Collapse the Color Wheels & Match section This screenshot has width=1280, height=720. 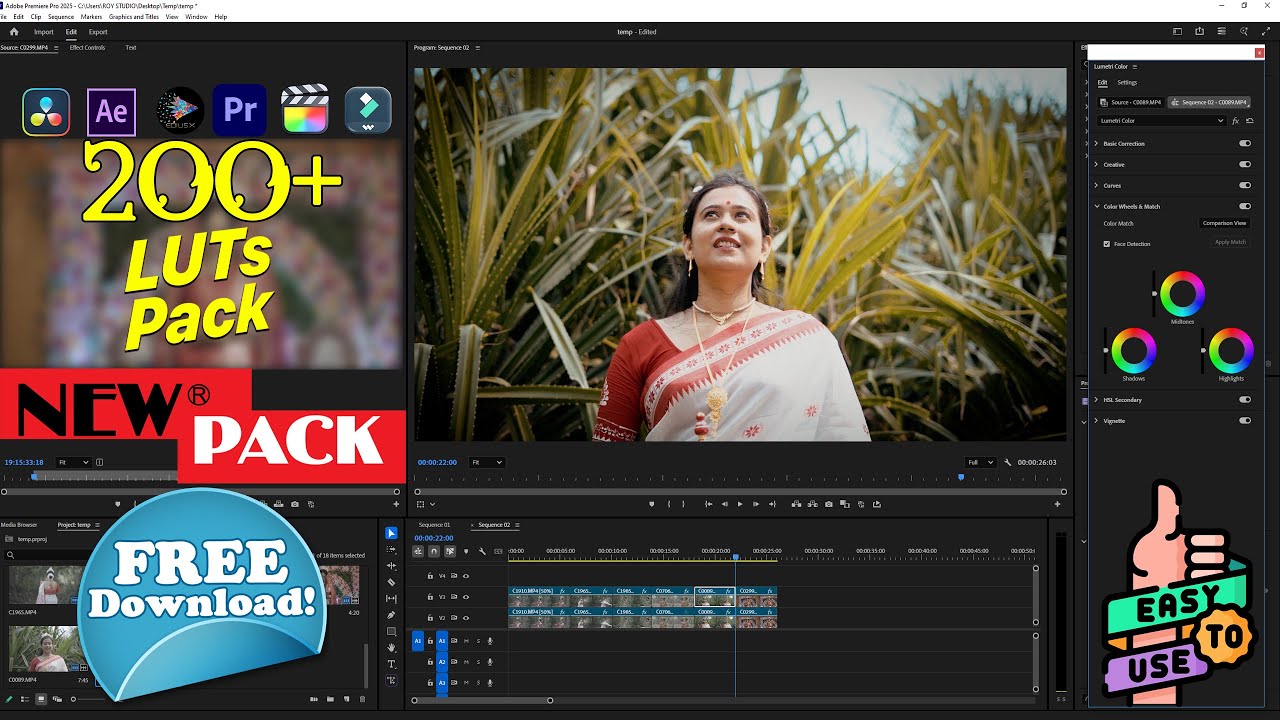1097,206
